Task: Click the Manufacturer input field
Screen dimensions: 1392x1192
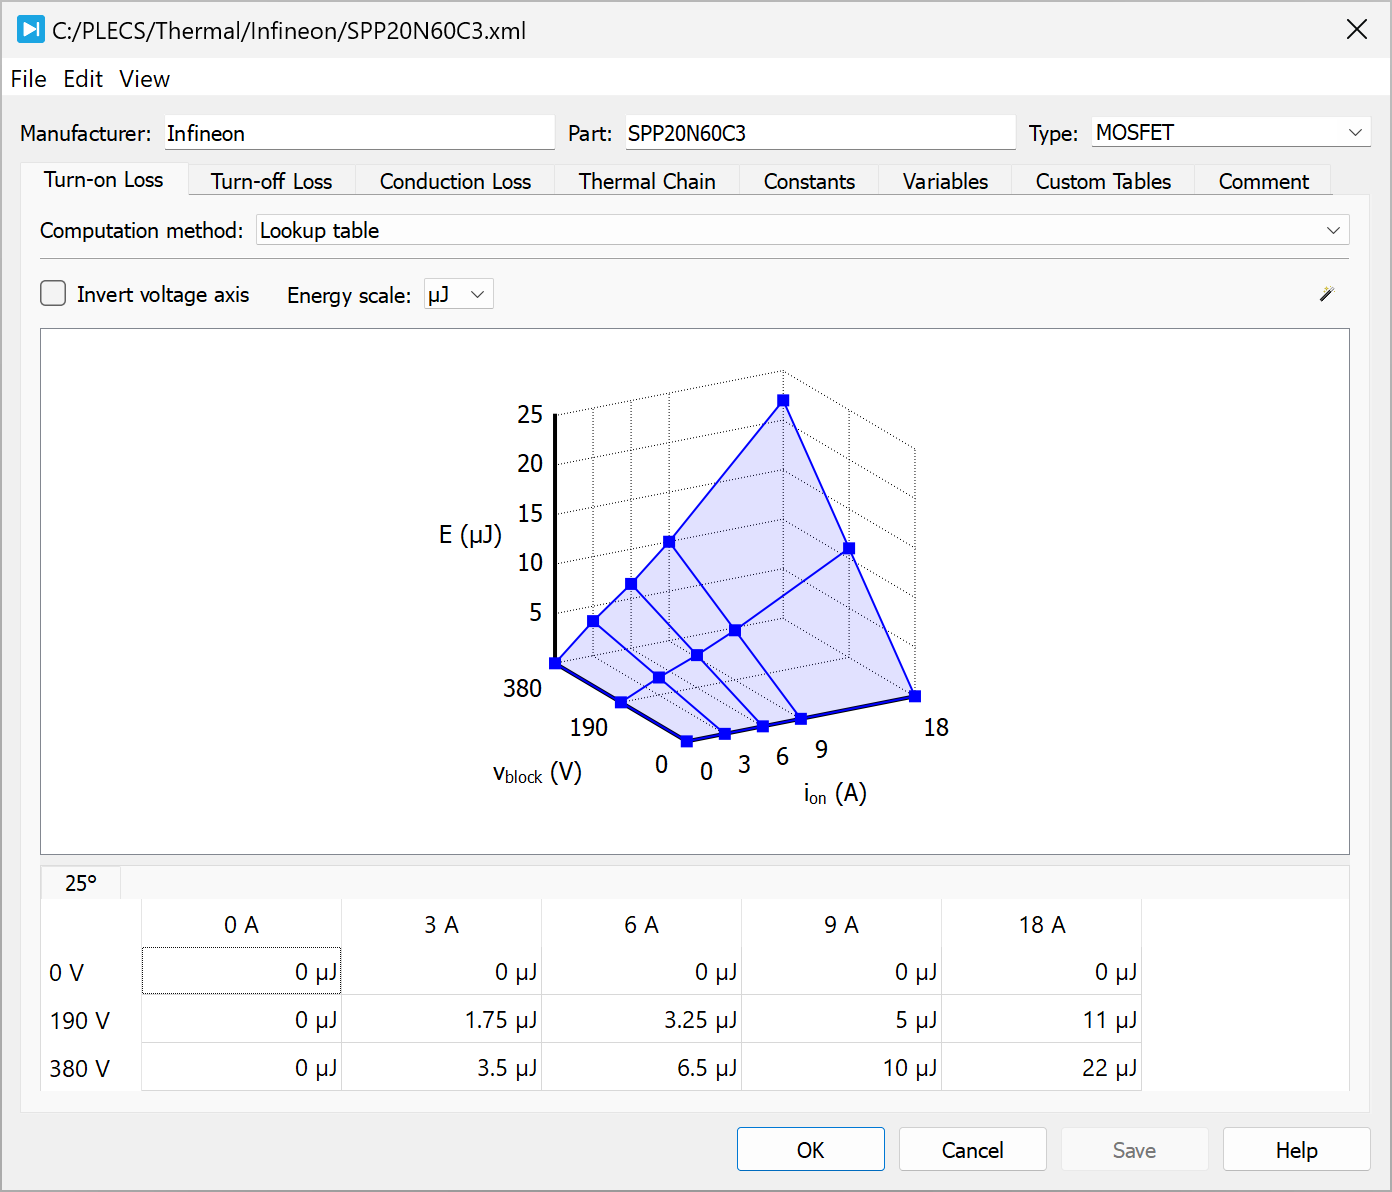Action: click(359, 133)
